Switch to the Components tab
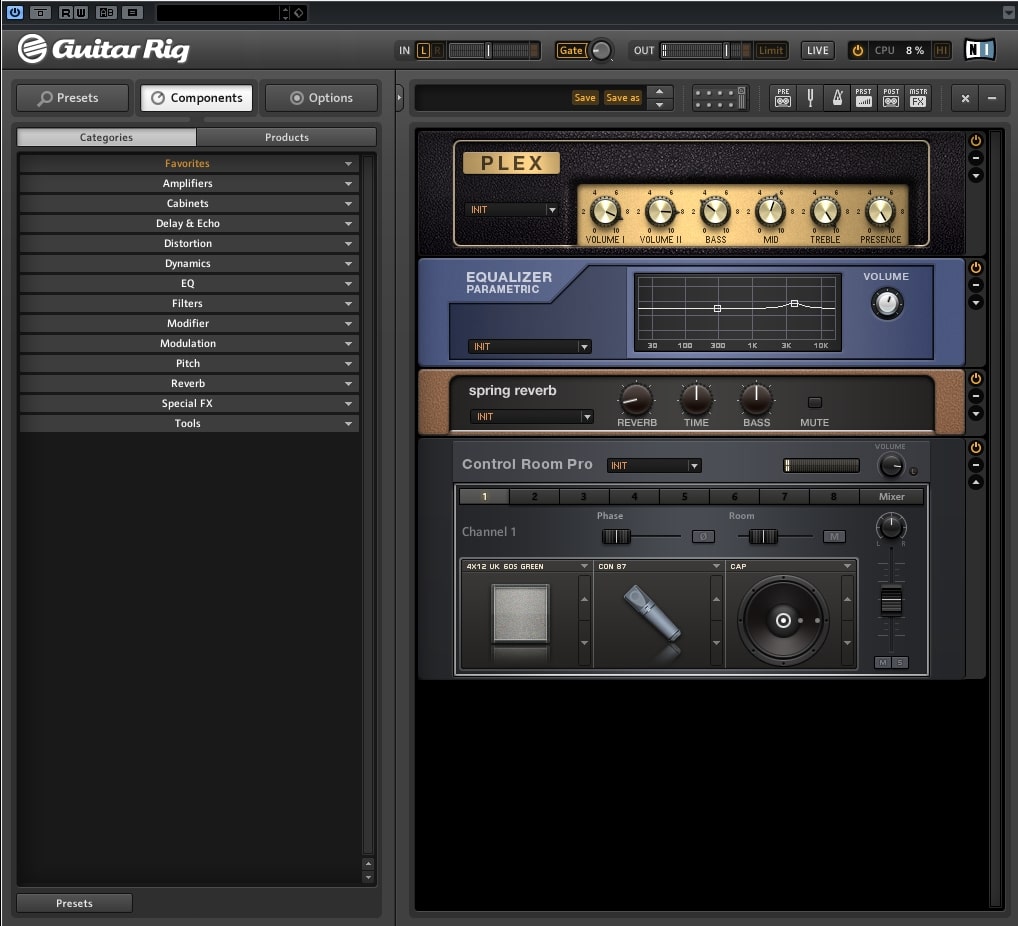 pos(197,98)
